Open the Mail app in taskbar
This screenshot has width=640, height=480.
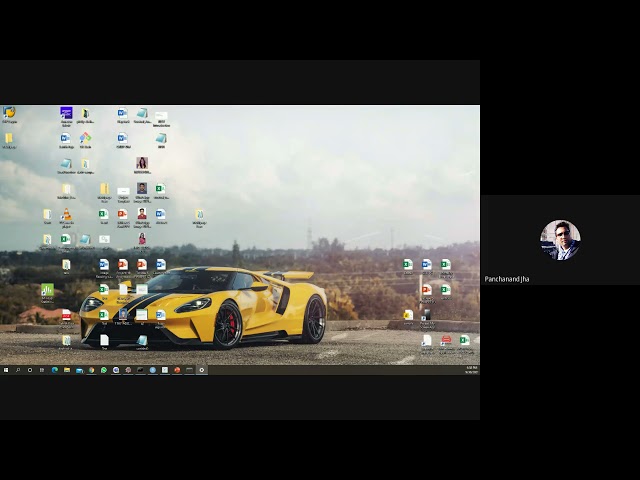[79, 370]
